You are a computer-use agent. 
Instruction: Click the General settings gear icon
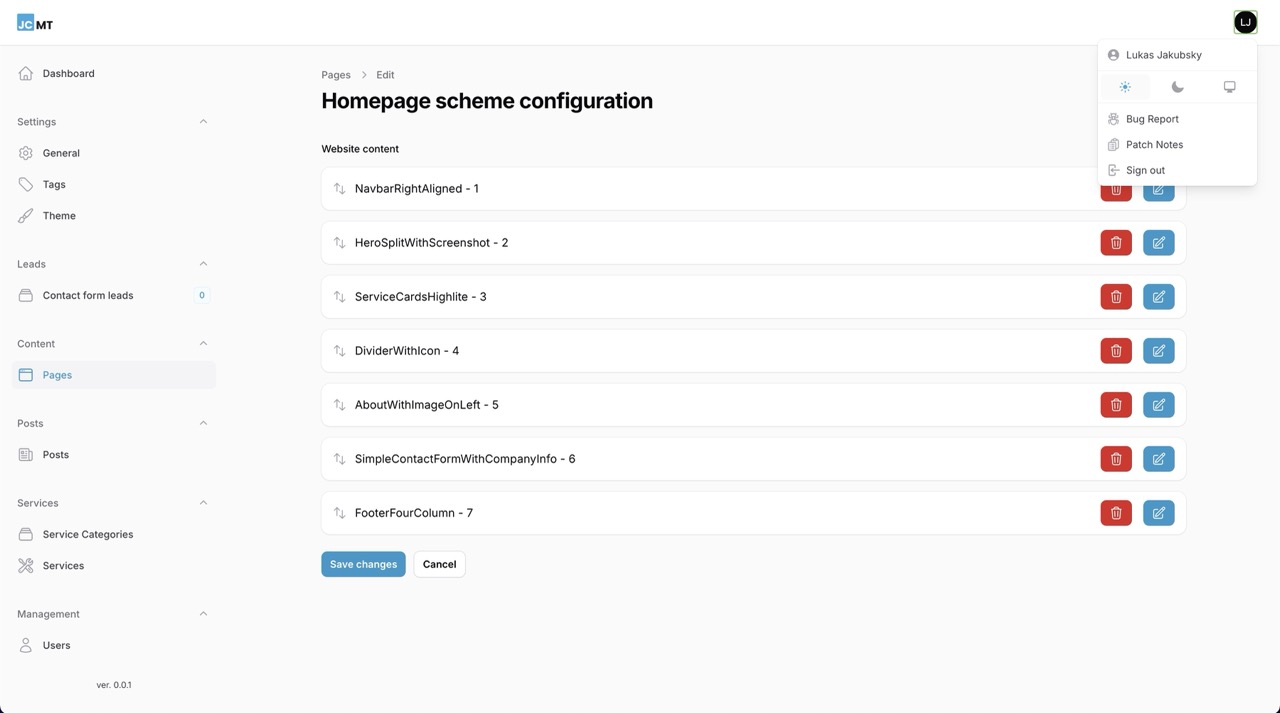(24, 152)
